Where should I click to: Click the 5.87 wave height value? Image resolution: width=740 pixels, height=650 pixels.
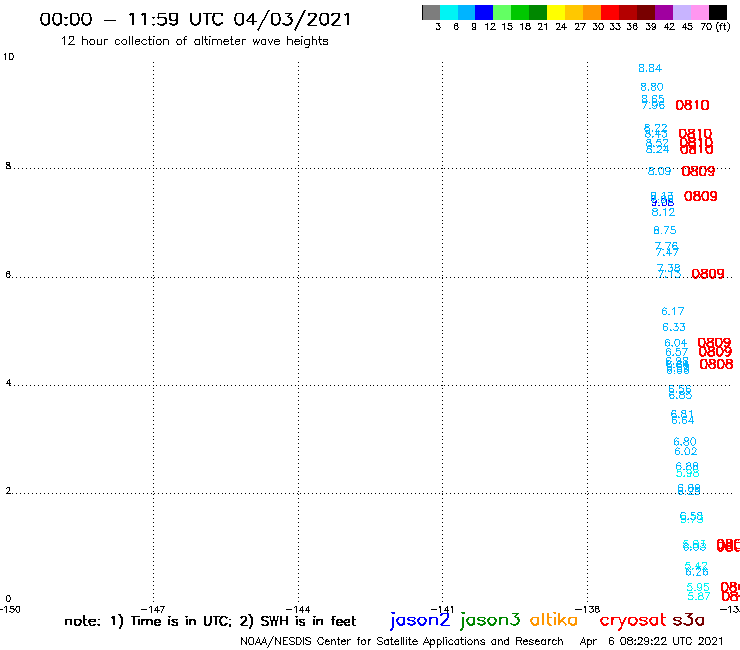pos(699,596)
